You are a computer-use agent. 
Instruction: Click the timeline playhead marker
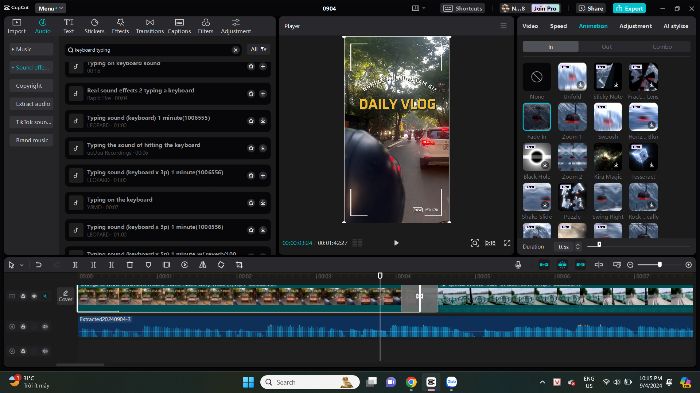coord(380,276)
